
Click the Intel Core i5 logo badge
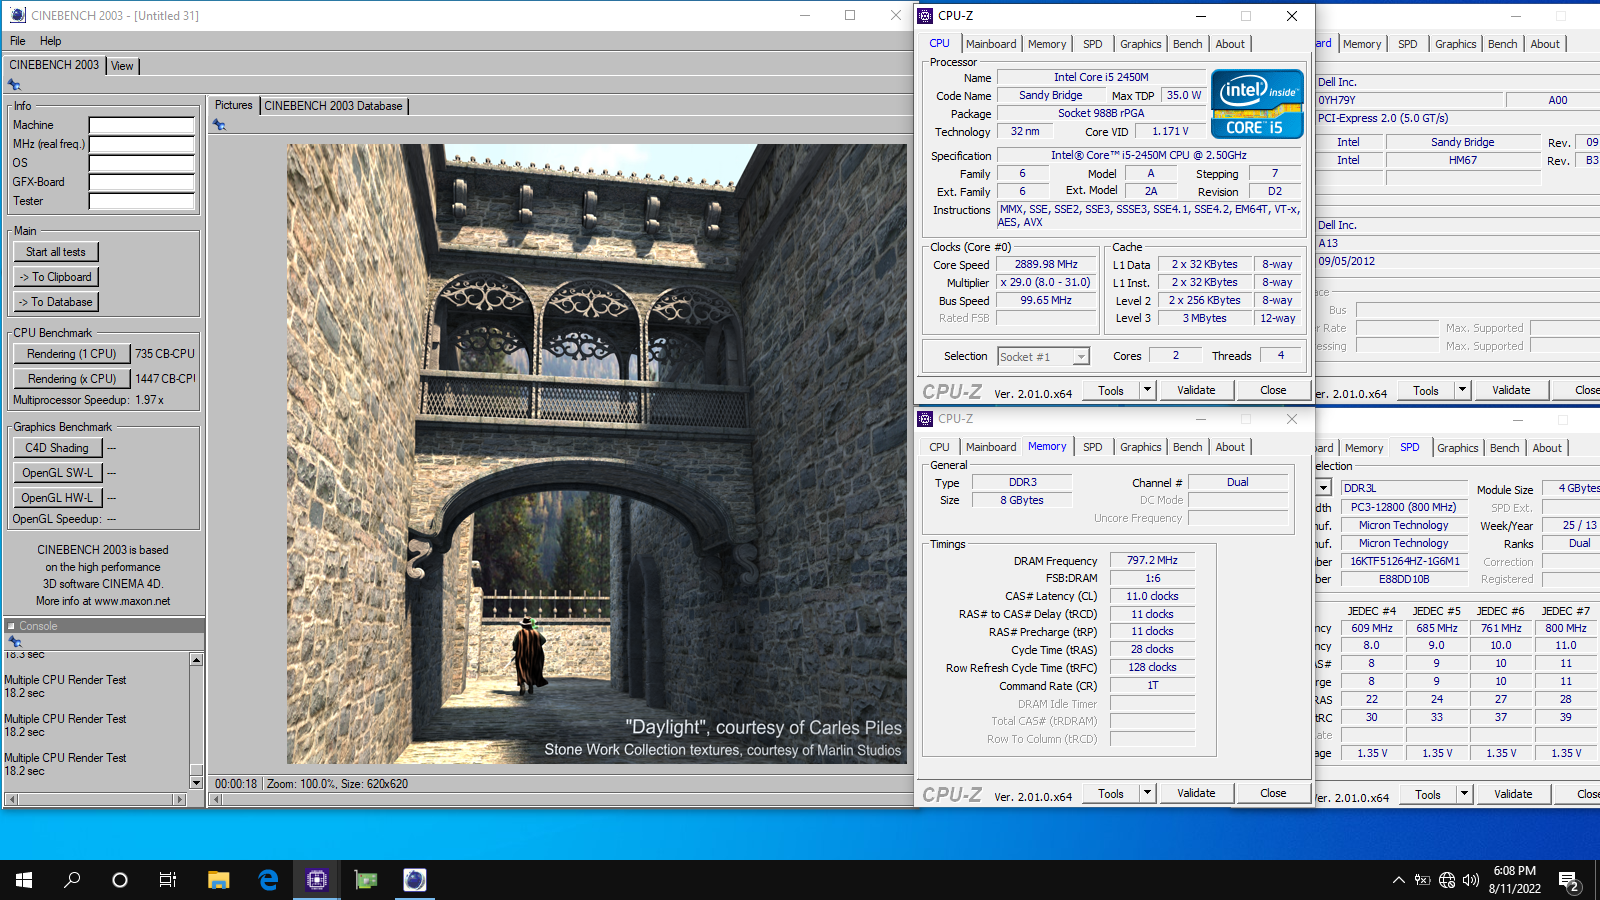click(1257, 103)
